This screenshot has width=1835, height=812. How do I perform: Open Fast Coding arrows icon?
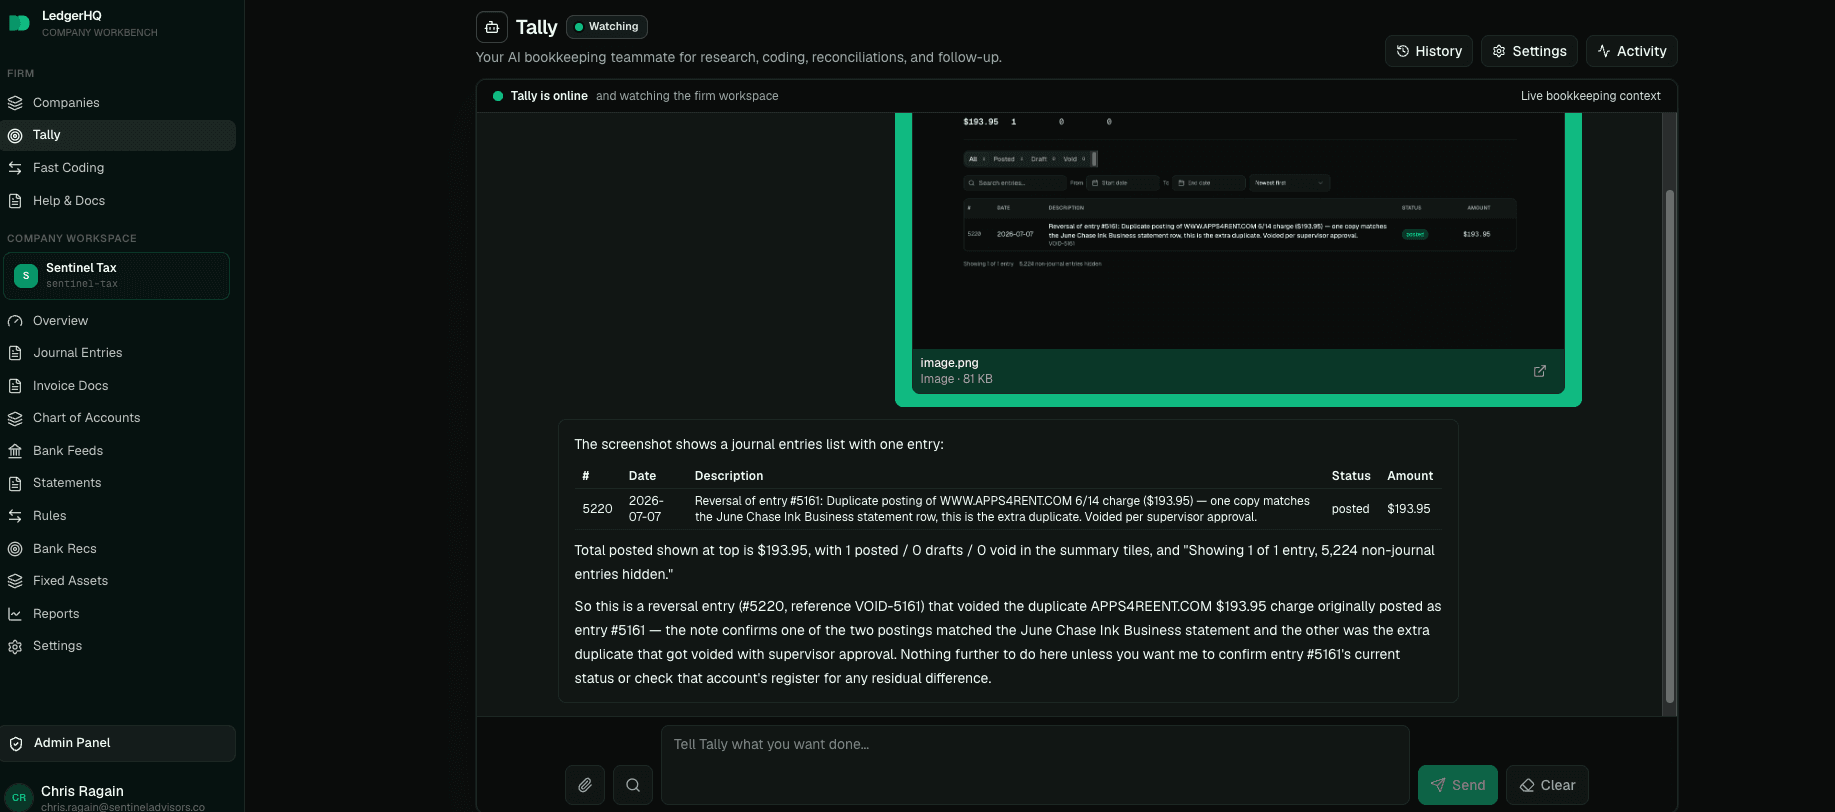pyautogui.click(x=15, y=168)
